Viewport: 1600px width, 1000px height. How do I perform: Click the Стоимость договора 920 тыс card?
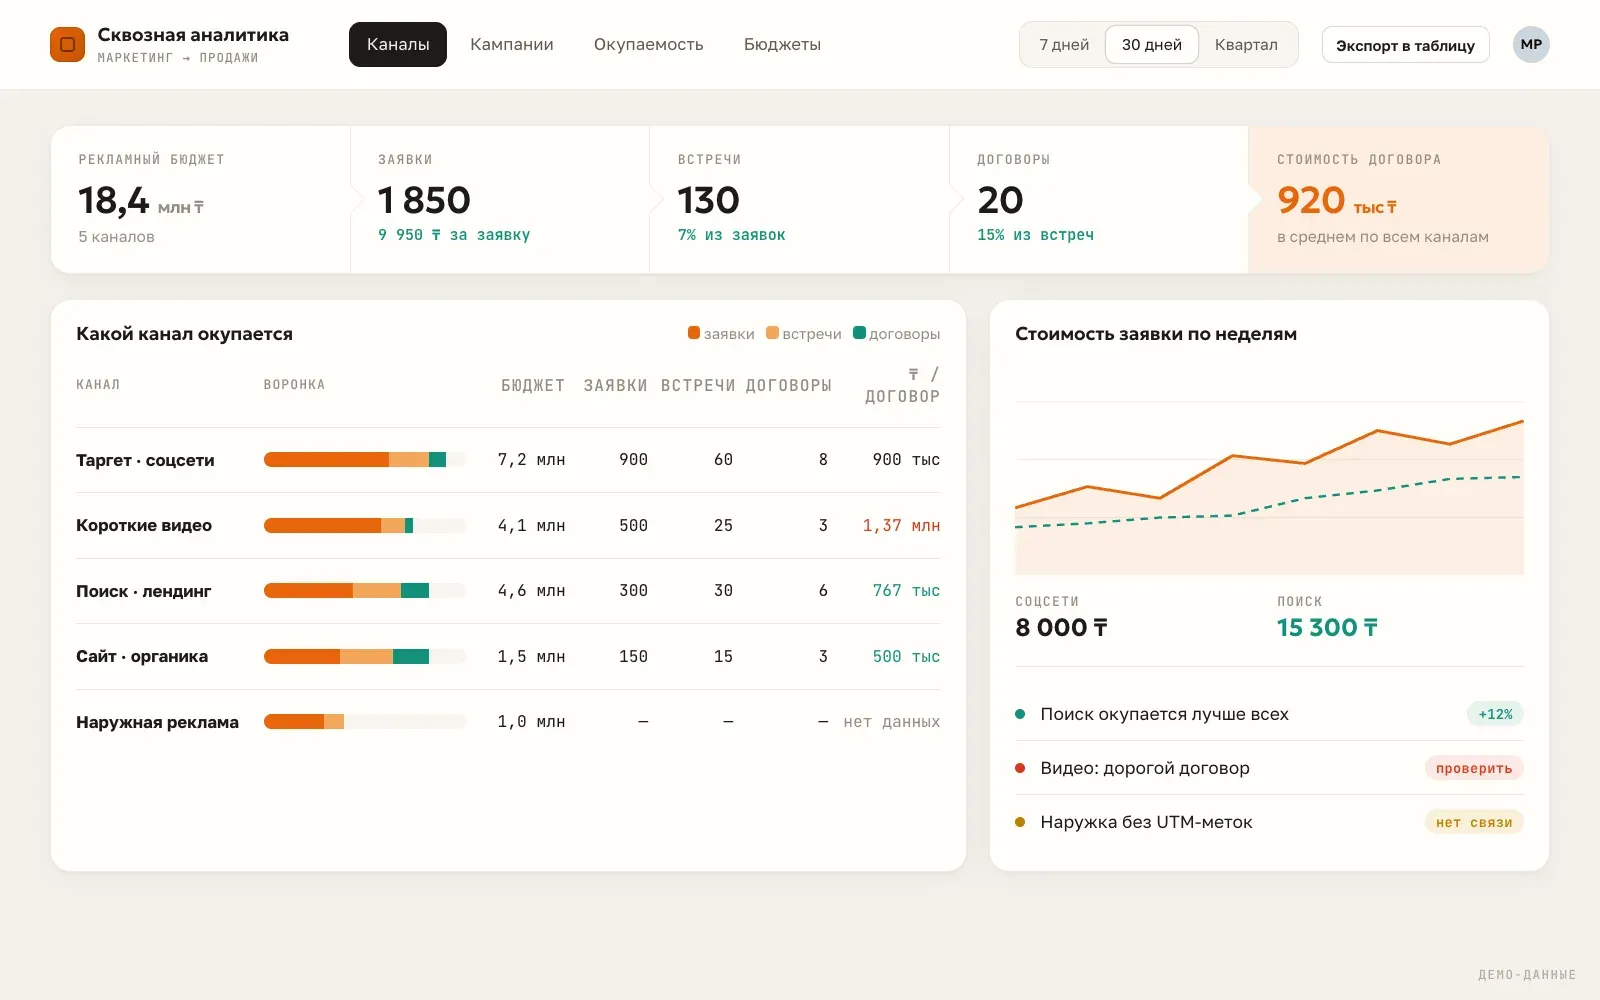1399,199
